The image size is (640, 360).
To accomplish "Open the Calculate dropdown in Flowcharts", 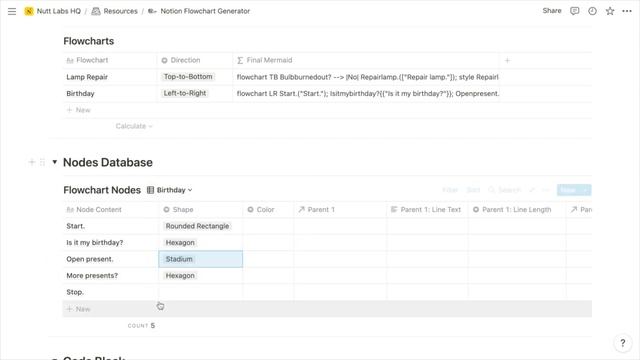I will pyautogui.click(x=133, y=126).
